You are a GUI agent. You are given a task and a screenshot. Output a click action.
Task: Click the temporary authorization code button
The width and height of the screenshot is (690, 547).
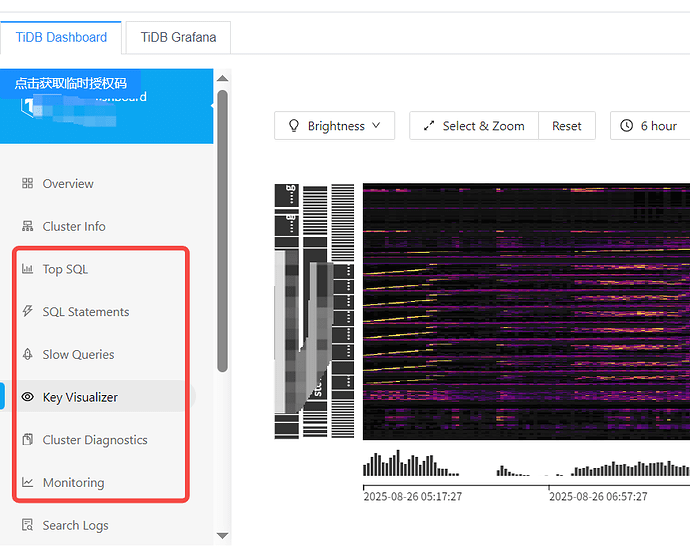[x=70, y=83]
